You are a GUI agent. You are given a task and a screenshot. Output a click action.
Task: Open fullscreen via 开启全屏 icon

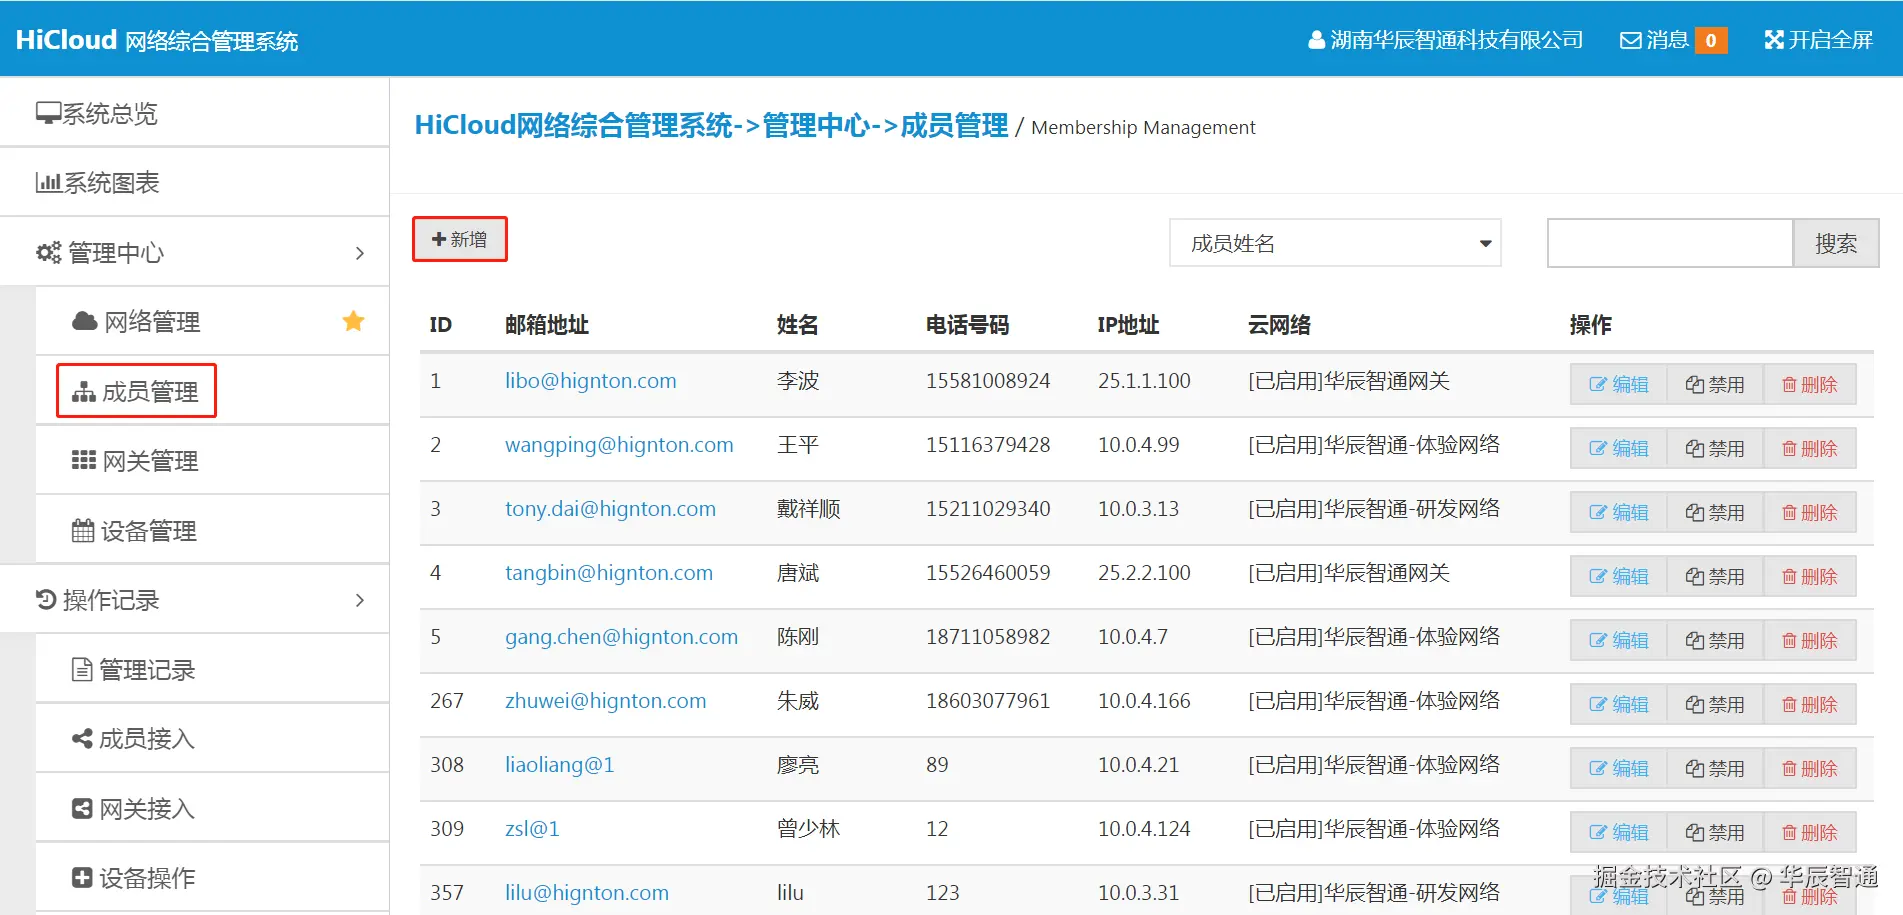1773,39
